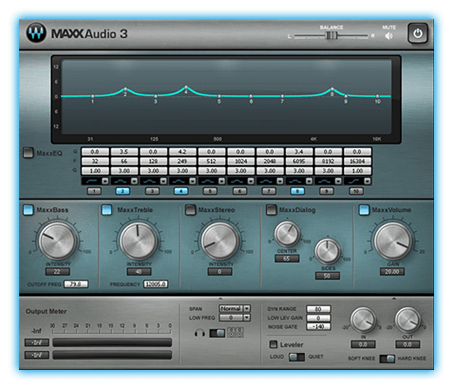Image resolution: width=452 pixels, height=390 pixels.
Task: Disable the MaxxBass checkbox
Action: 28,210
